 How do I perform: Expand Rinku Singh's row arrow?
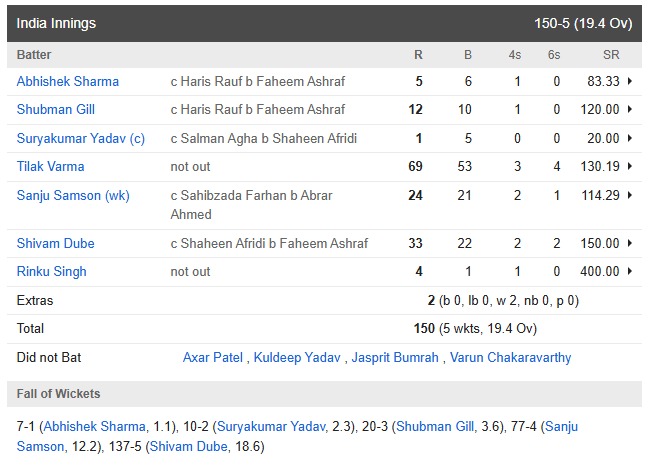pyautogui.click(x=630, y=271)
